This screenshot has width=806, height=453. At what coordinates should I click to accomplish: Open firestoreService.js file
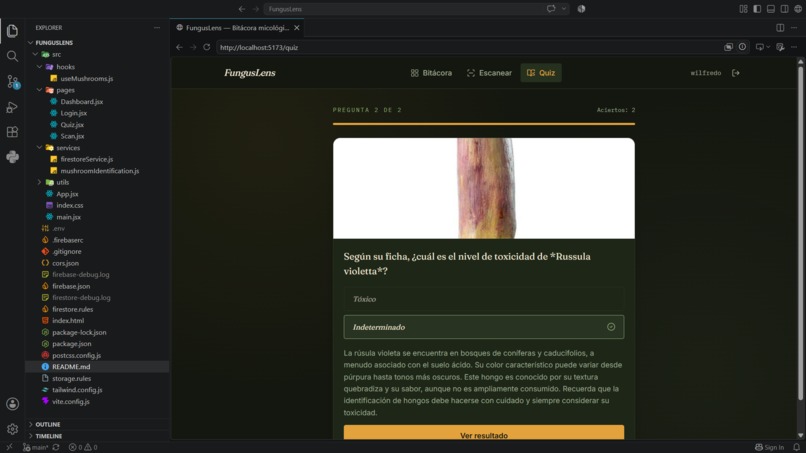coord(86,159)
